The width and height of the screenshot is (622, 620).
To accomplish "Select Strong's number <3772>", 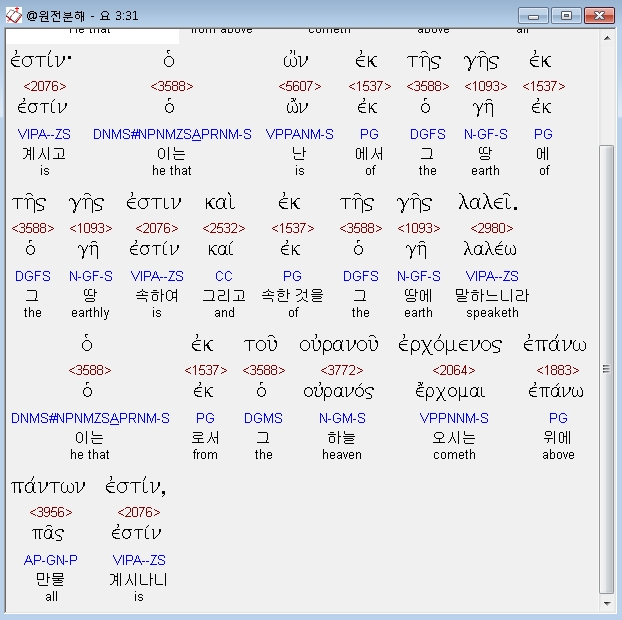I will [342, 370].
